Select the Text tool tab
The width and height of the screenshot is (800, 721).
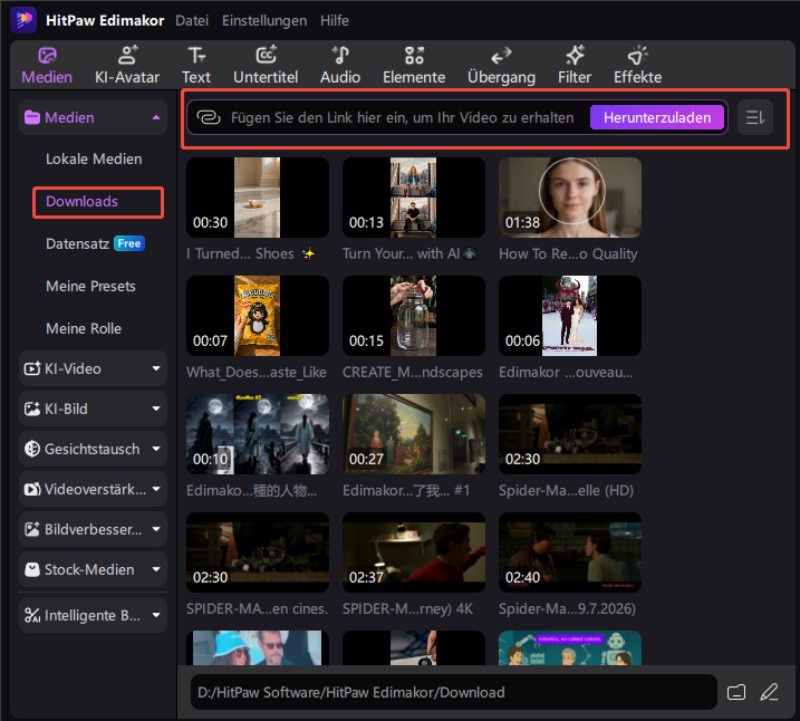196,65
